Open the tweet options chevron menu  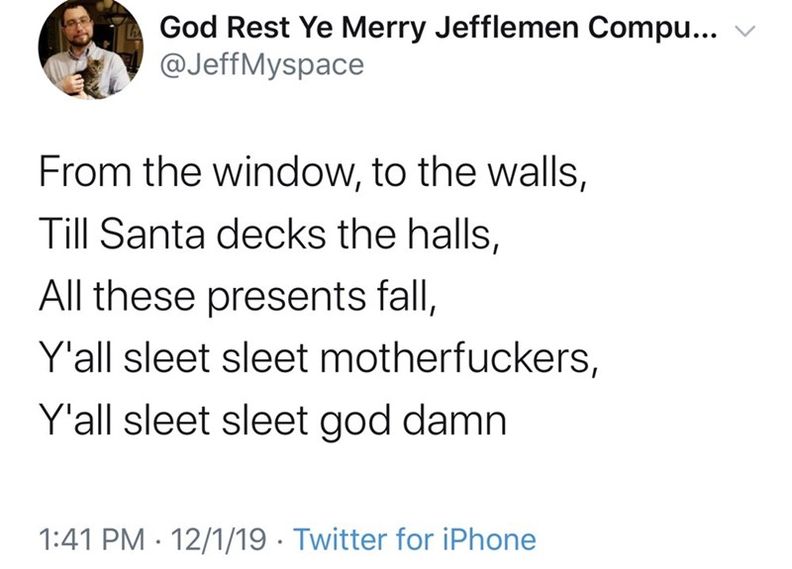tap(745, 31)
